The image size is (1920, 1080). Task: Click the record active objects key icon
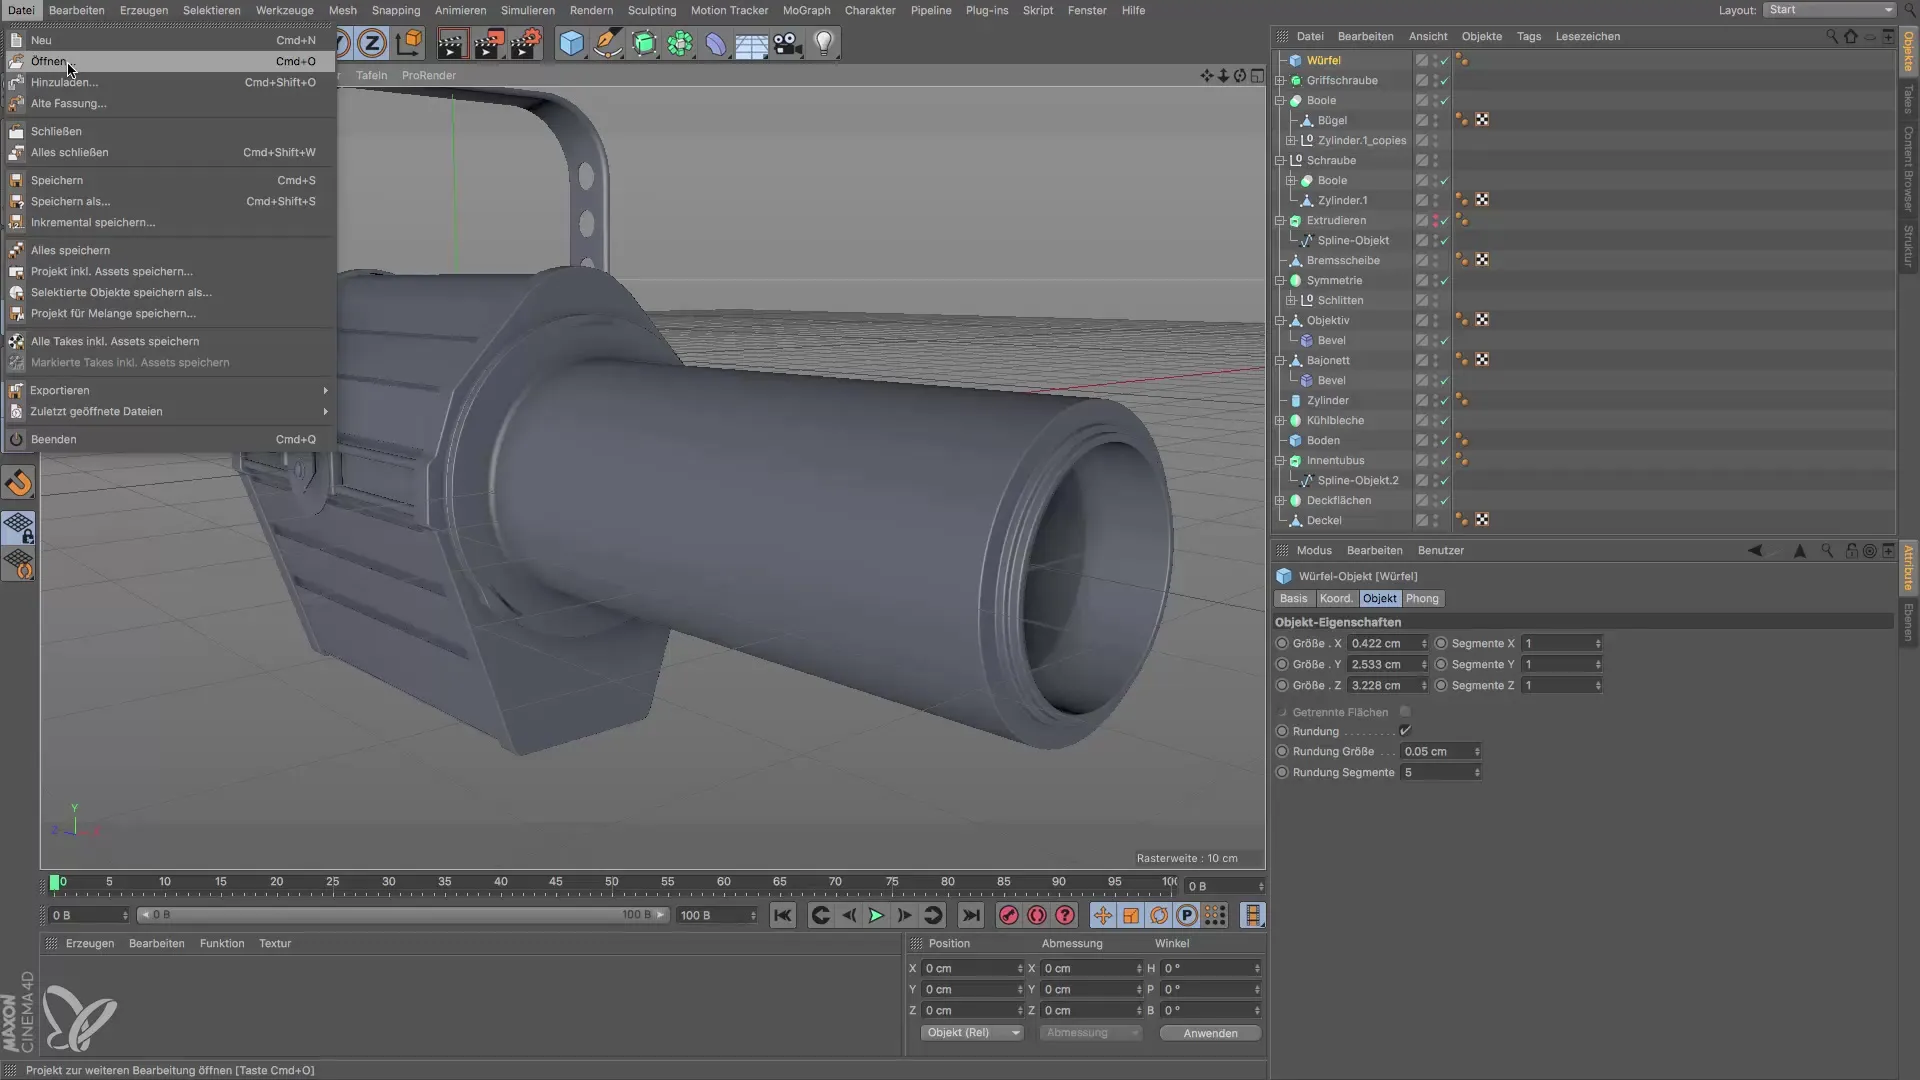1009,915
